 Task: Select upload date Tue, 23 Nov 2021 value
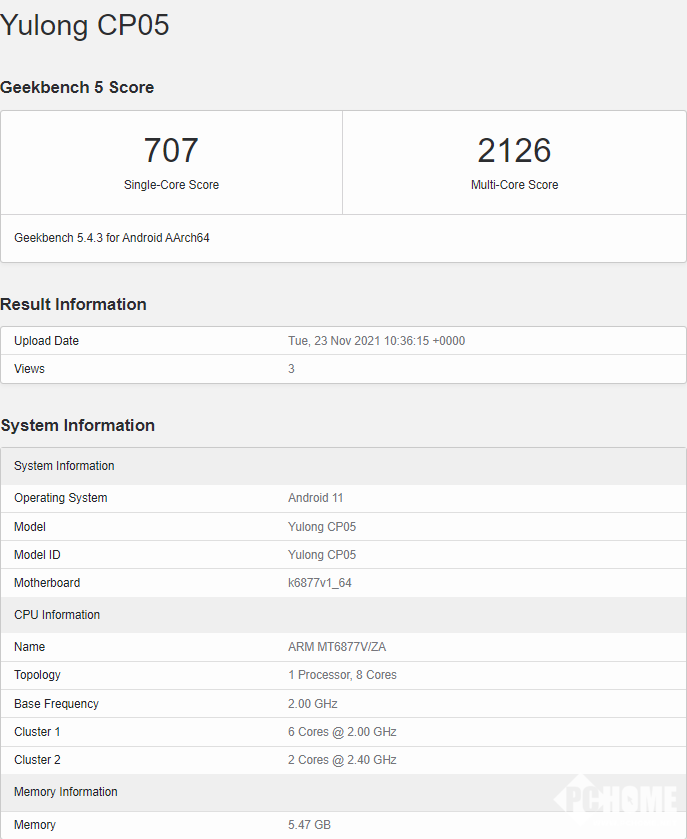coord(376,341)
